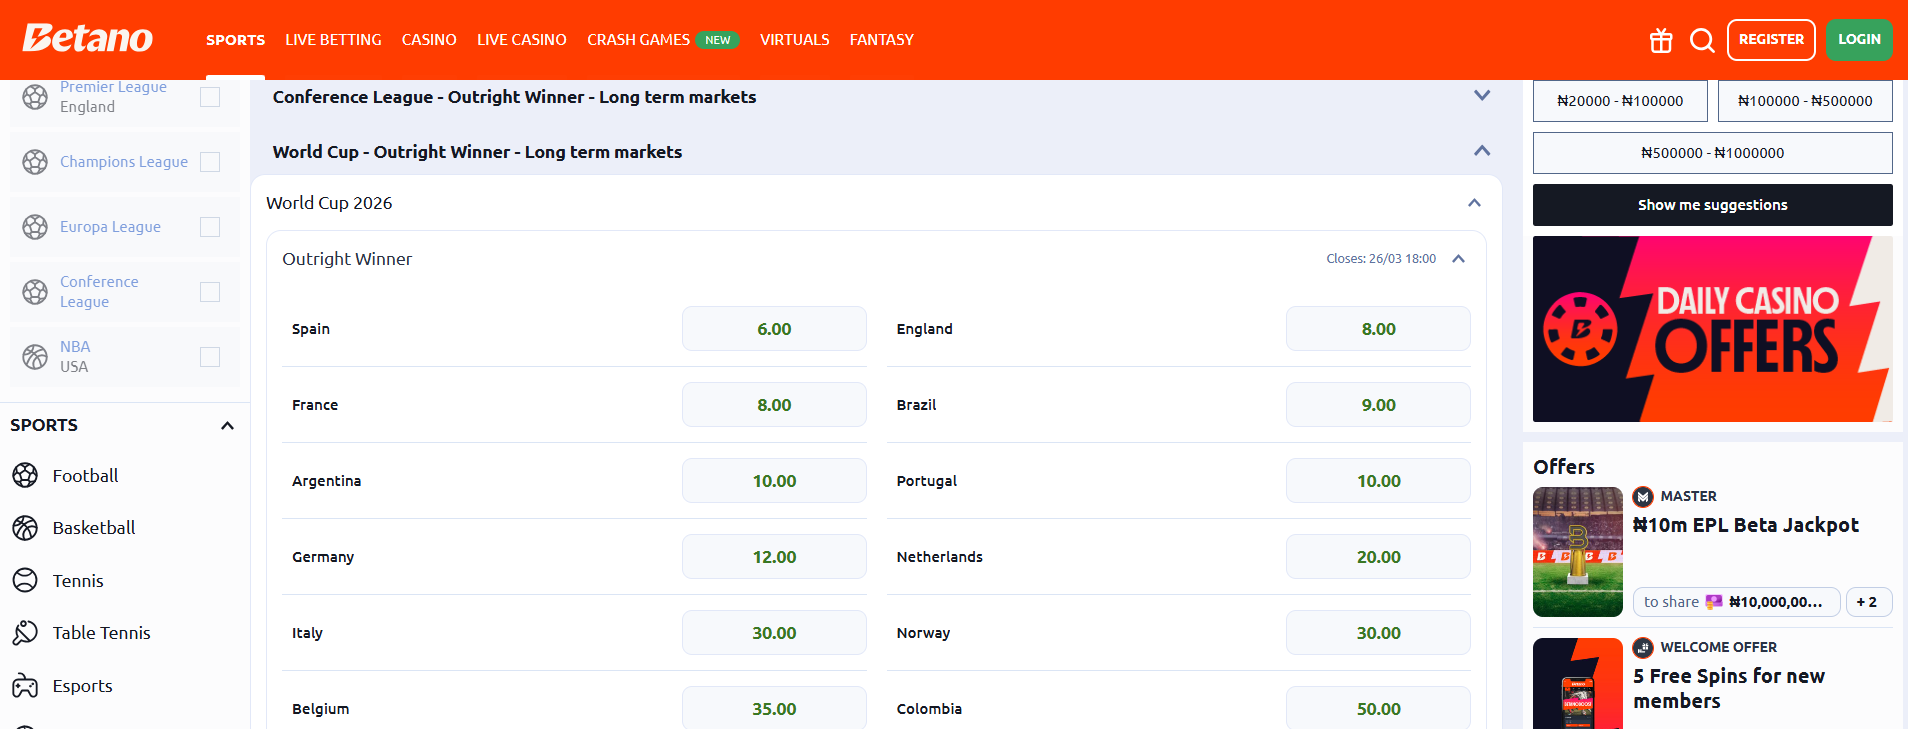This screenshot has width=1908, height=729.
Task: Tick the NBA USA checkbox
Action: [x=210, y=357]
